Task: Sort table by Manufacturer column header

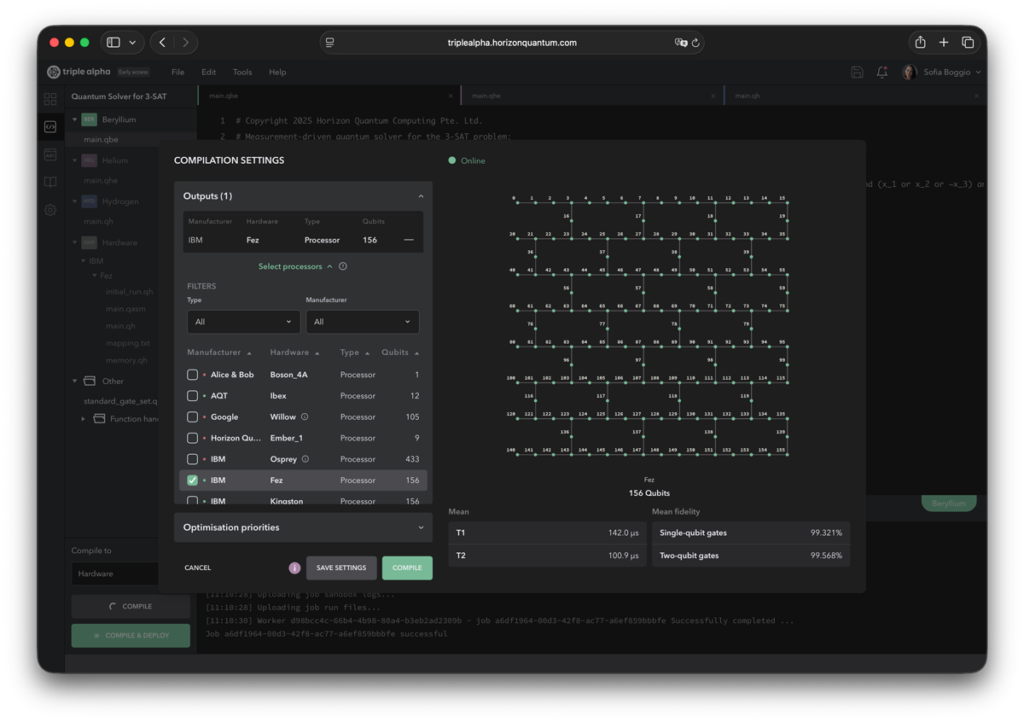Action: [219, 353]
